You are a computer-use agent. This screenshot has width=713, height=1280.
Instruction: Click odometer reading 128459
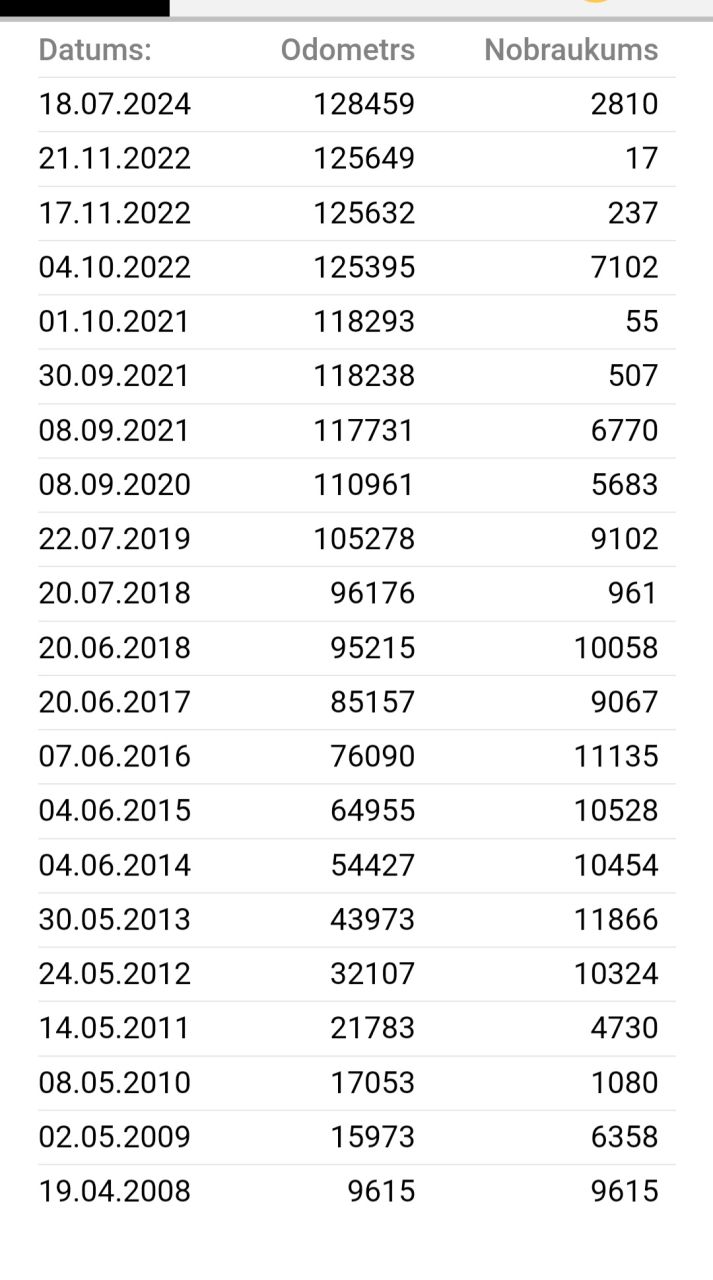tap(364, 104)
